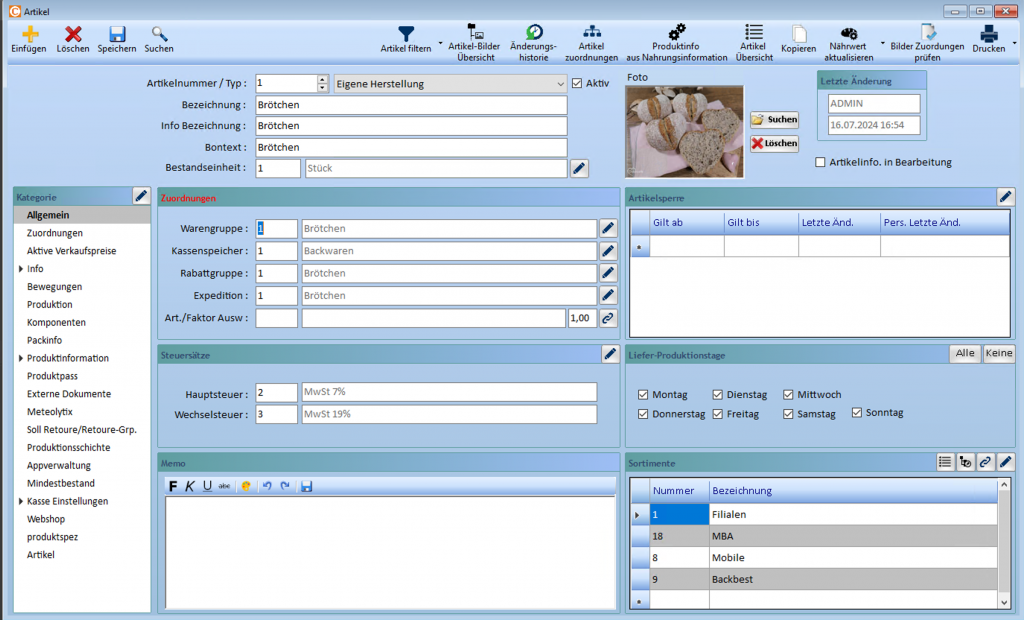
Task: Edit Warengruppe with pencil icon
Action: click(608, 229)
